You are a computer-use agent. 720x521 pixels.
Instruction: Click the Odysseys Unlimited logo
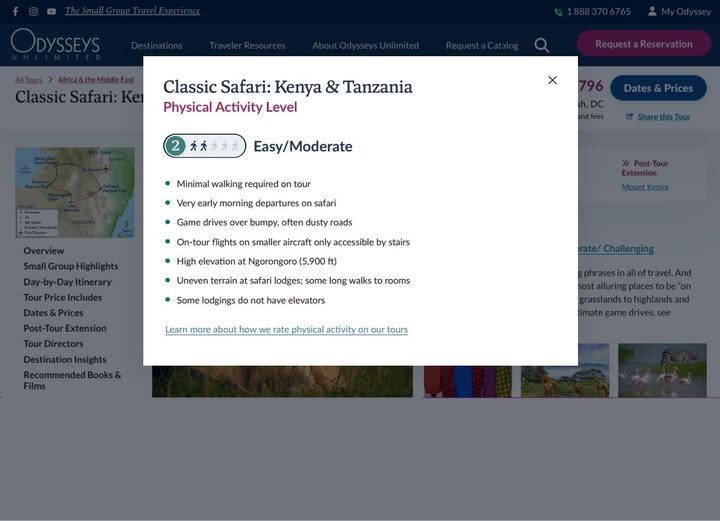point(56,45)
